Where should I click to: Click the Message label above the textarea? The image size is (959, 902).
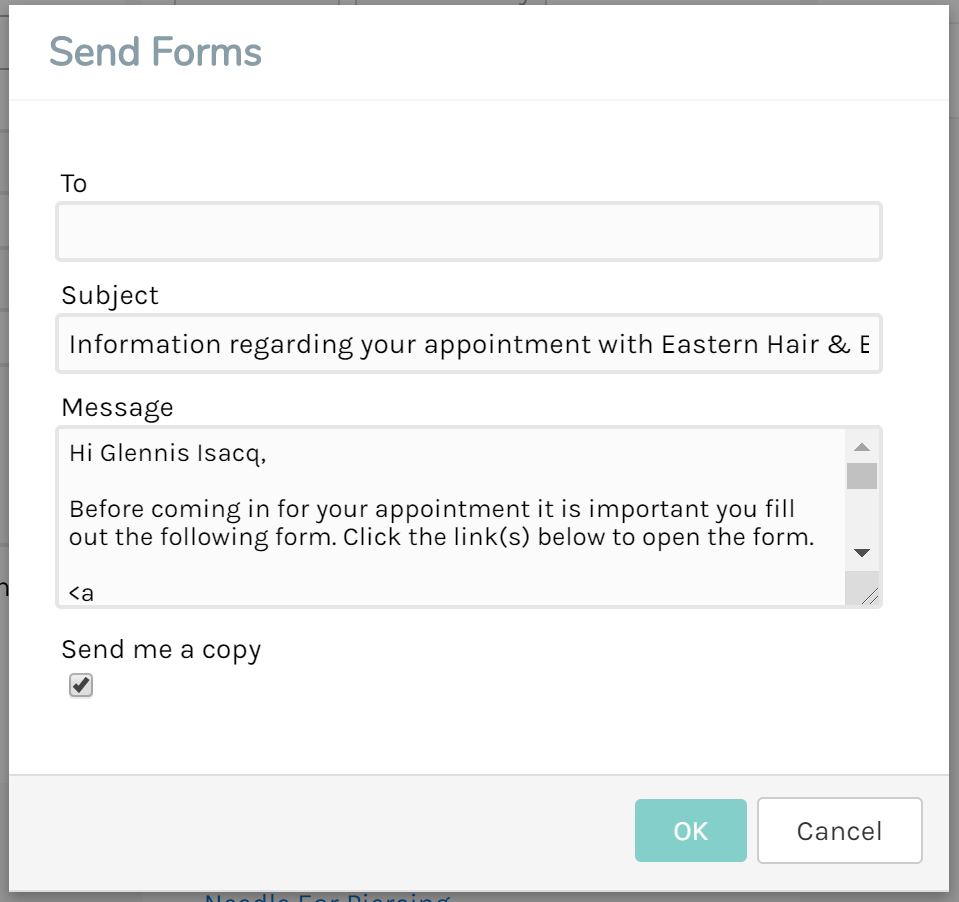tap(118, 407)
